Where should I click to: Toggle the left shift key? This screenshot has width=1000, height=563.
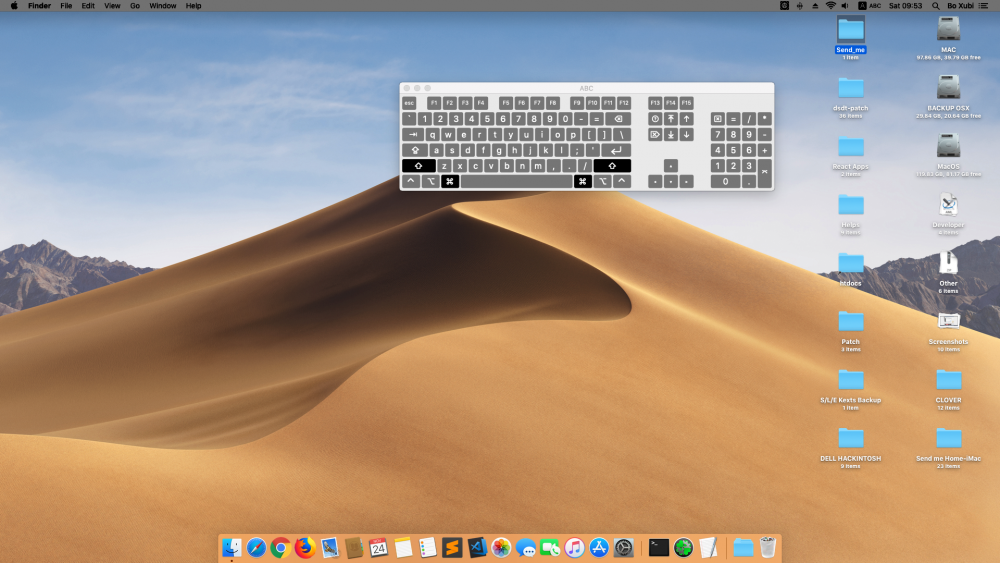tap(418, 166)
